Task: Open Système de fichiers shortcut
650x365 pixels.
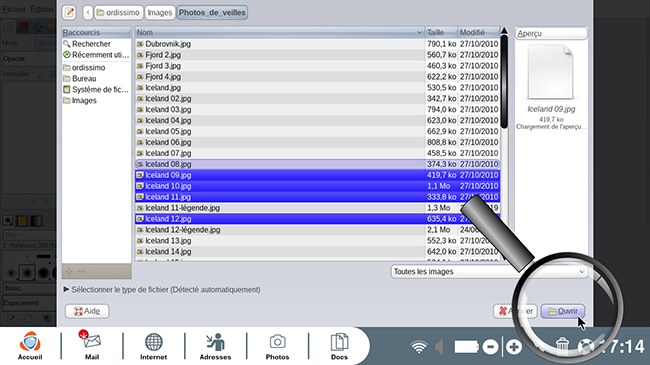Action: coord(96,90)
